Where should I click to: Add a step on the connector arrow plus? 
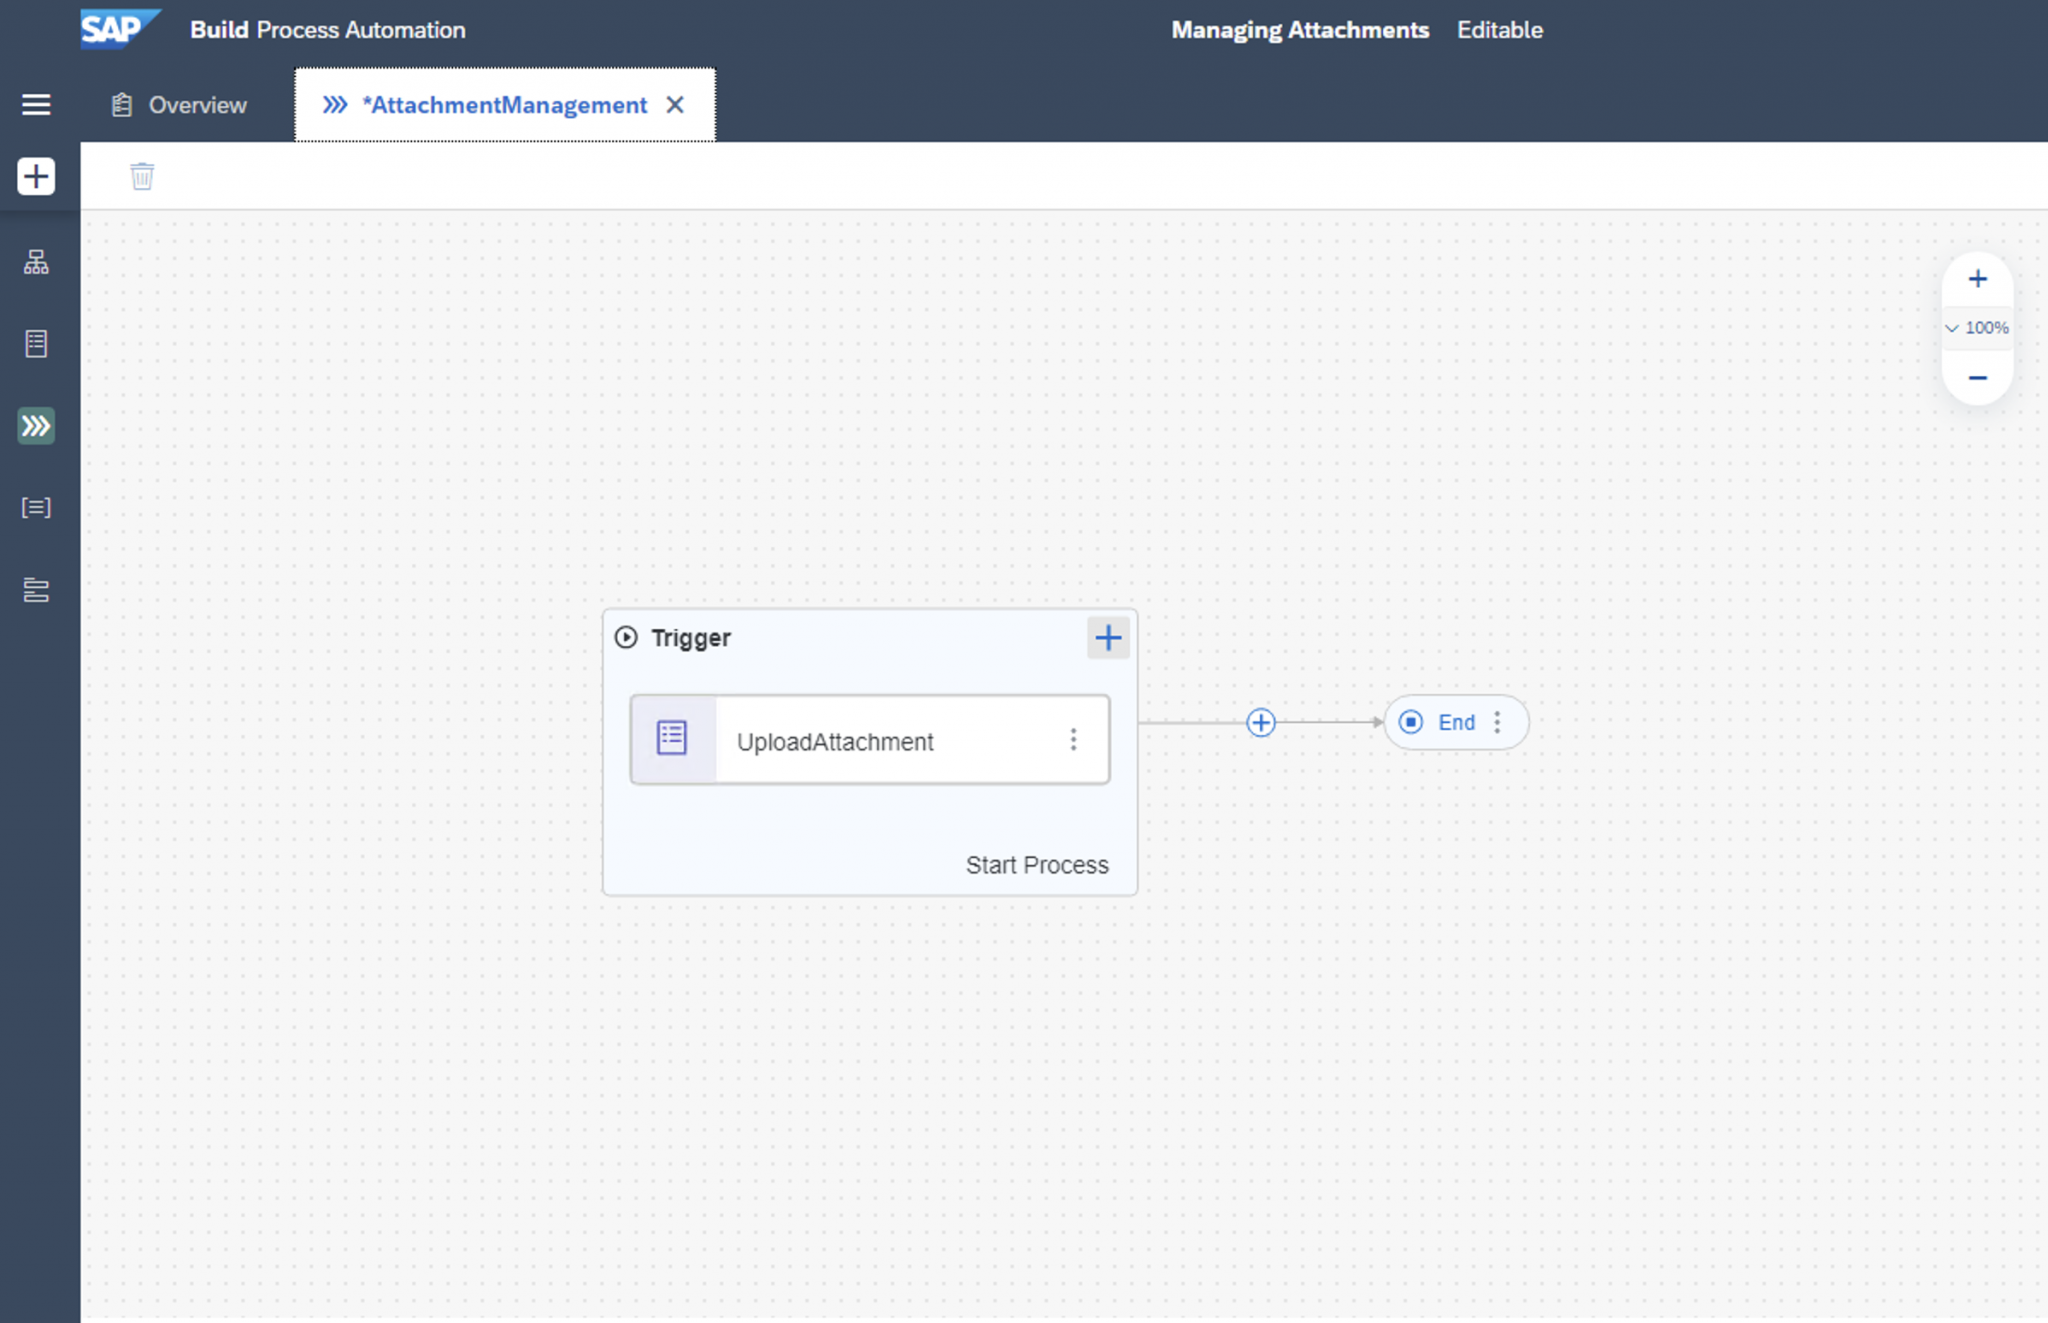pyautogui.click(x=1260, y=722)
